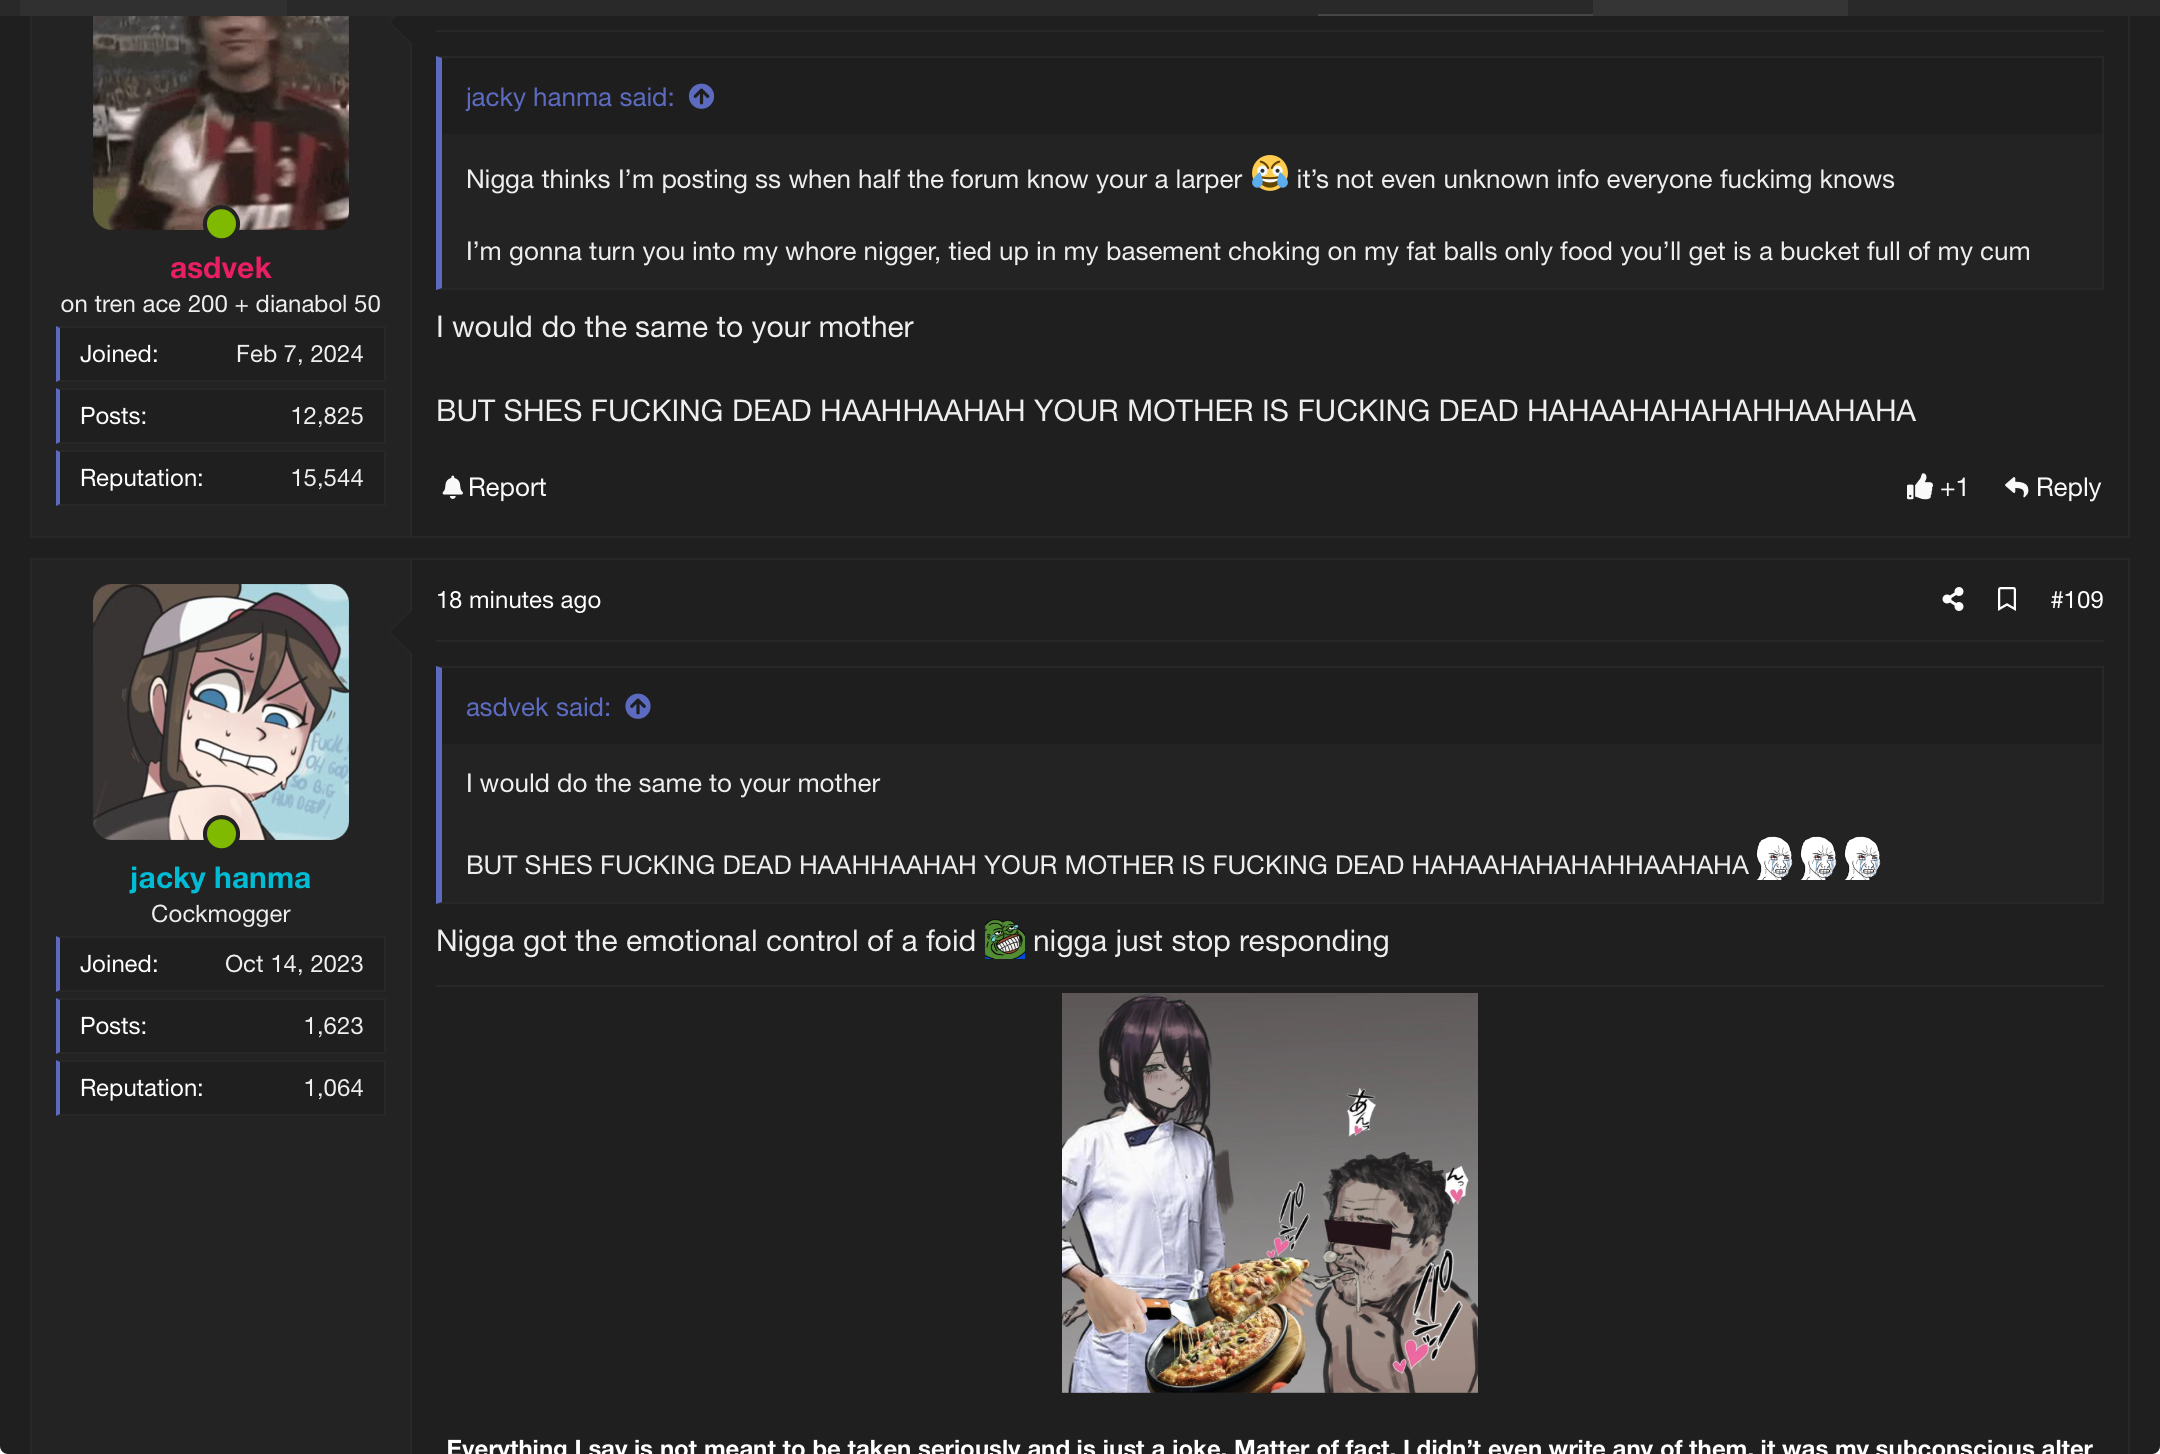2160x1454 pixels.
Task: Like the post with thumbs-up +1
Action: tap(1937, 487)
